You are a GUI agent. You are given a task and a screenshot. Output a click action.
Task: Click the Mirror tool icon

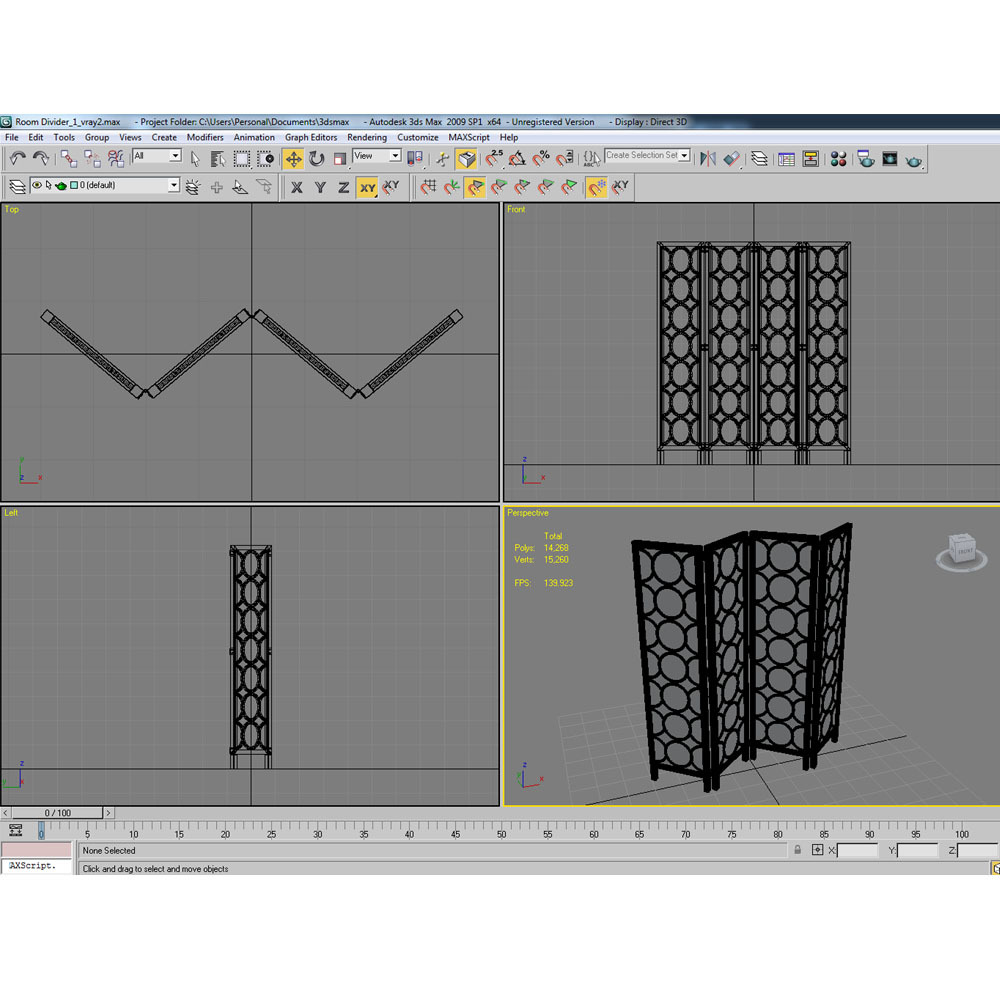(x=708, y=159)
